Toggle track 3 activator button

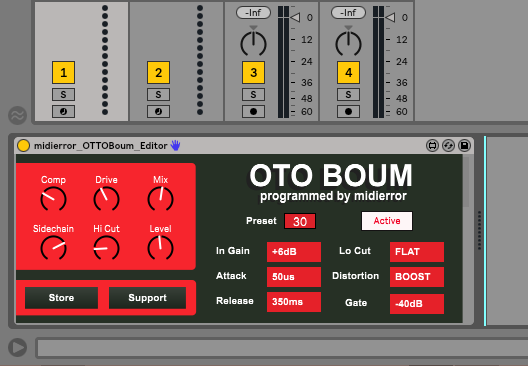253,72
